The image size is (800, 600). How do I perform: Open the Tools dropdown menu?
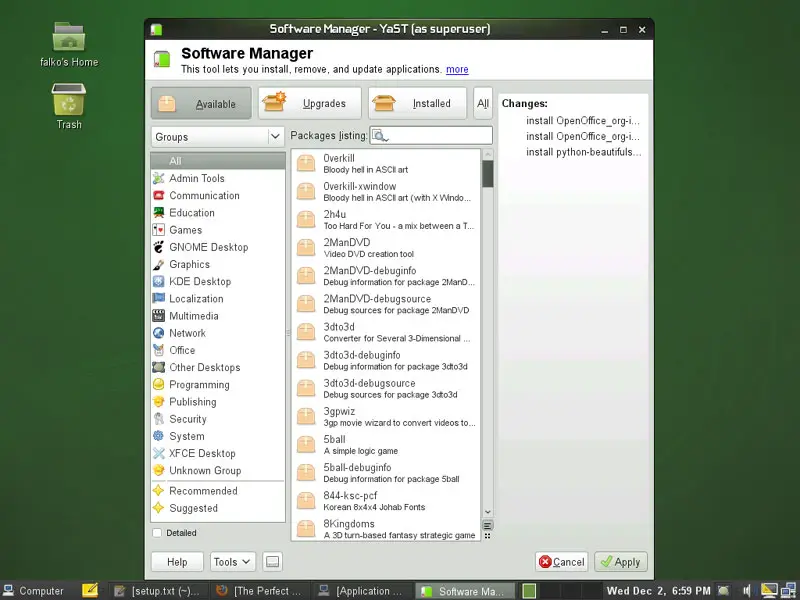233,562
